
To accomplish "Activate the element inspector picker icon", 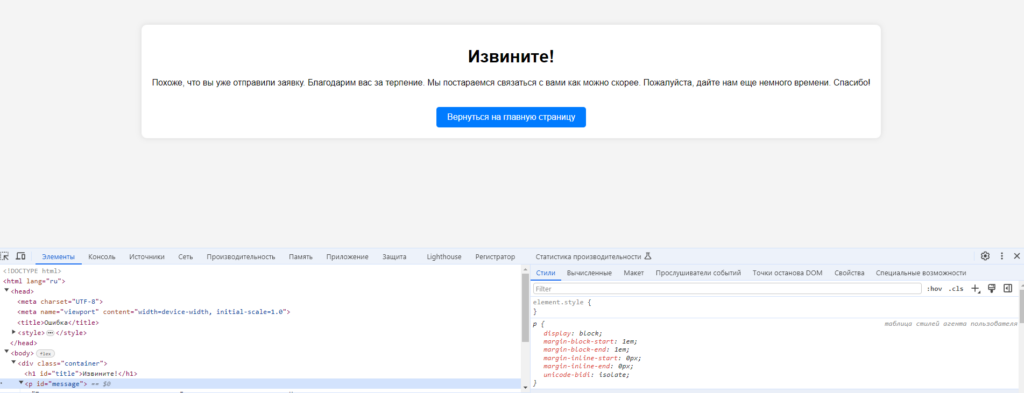I will click(5, 257).
